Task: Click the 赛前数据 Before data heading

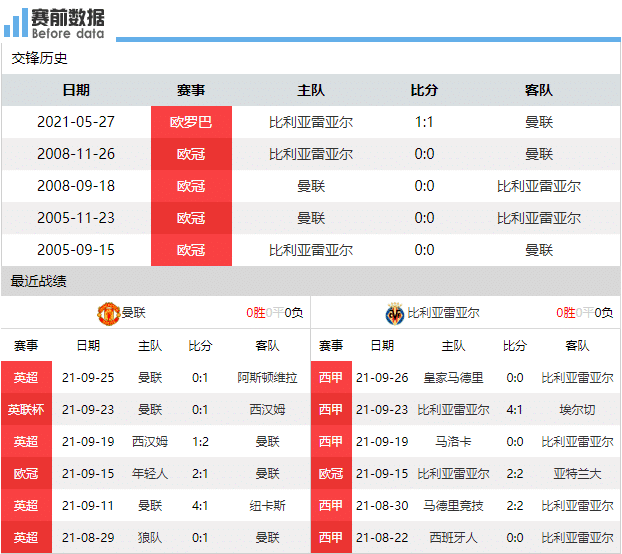Action: tap(68, 23)
